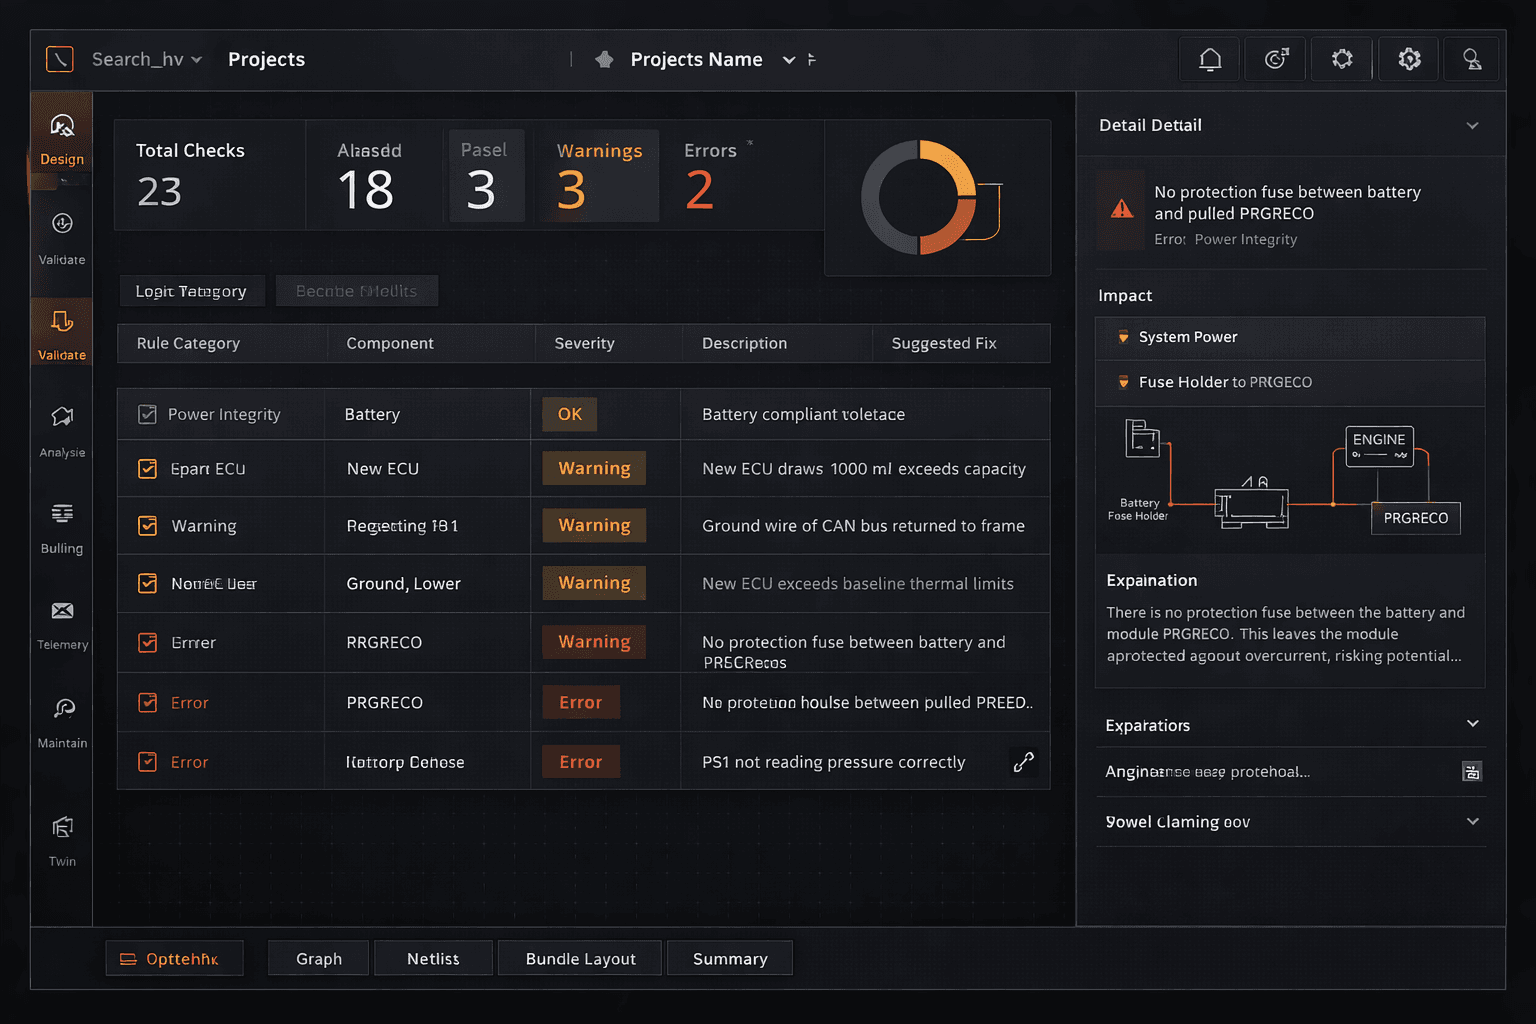Open the link icon on the PS1 error row
The height and width of the screenshot is (1024, 1536).
(x=1023, y=760)
